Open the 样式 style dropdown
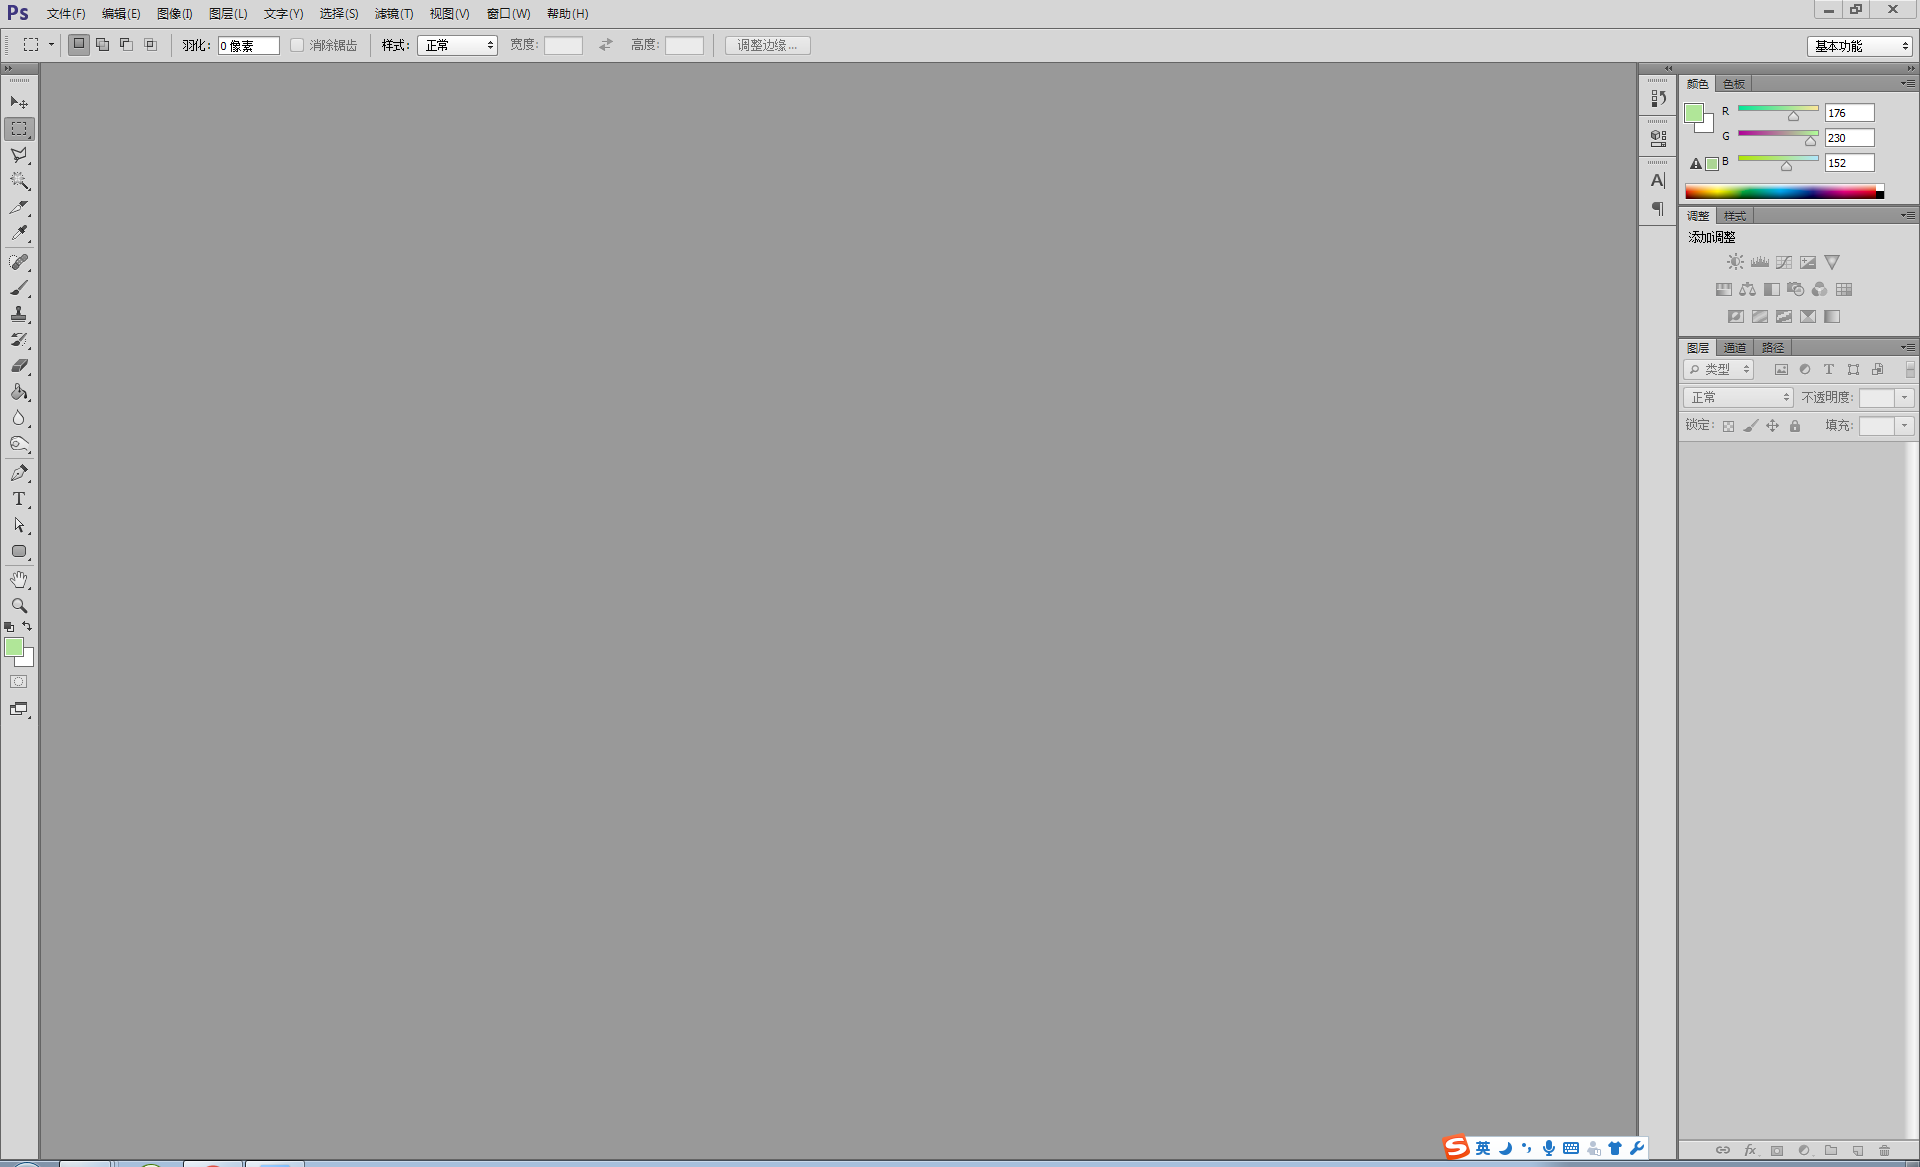The width and height of the screenshot is (1920, 1167). pos(457,45)
